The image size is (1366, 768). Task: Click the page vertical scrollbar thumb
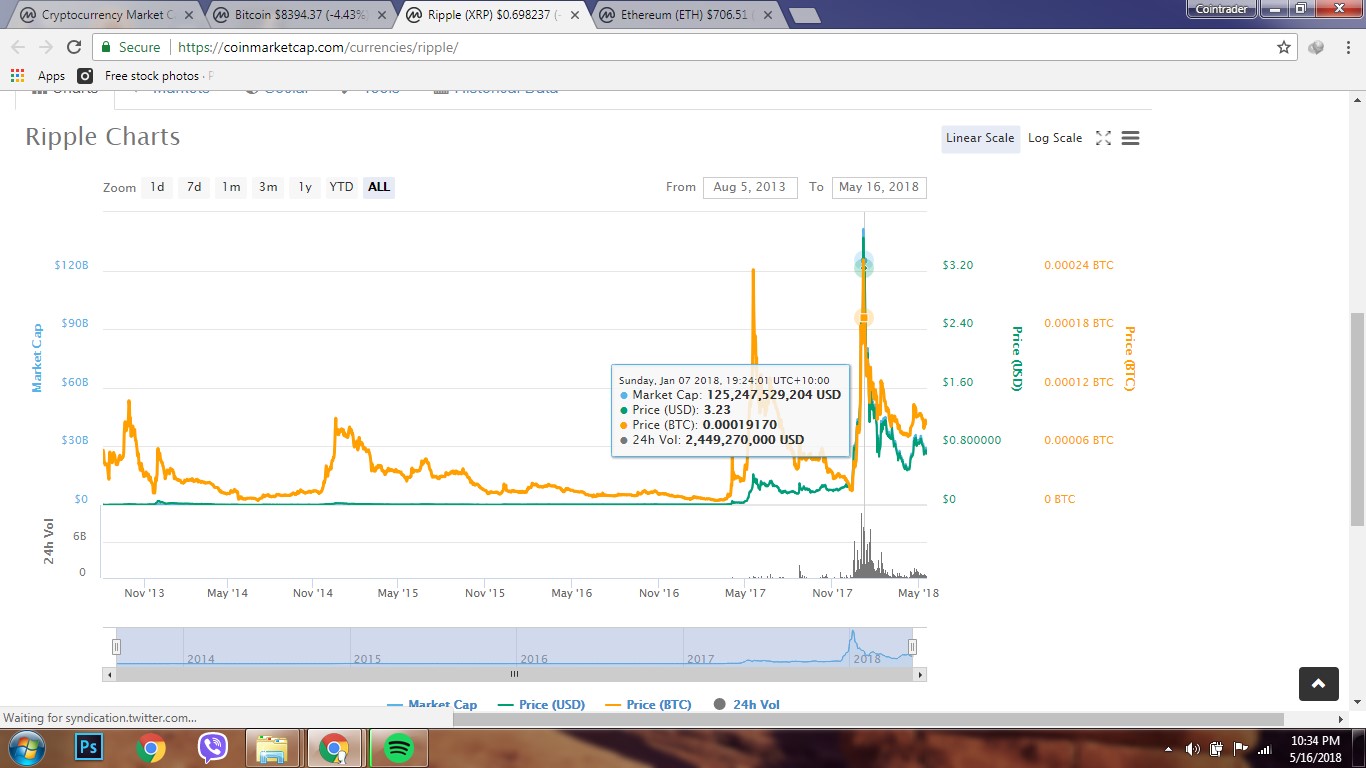pos(1357,418)
